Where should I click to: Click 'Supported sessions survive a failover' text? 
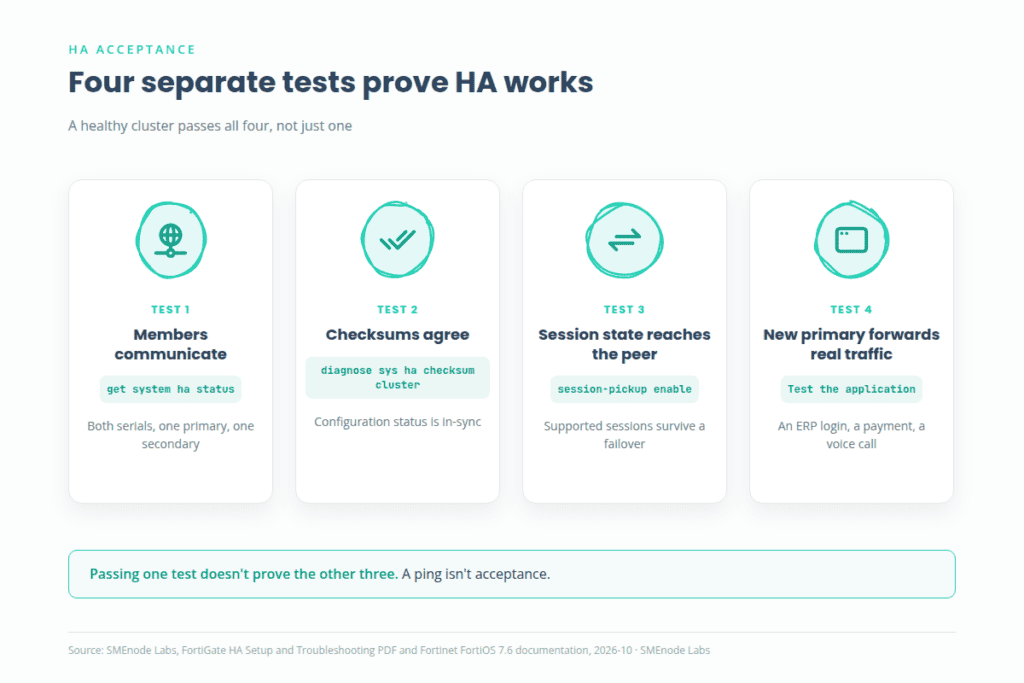tap(624, 435)
